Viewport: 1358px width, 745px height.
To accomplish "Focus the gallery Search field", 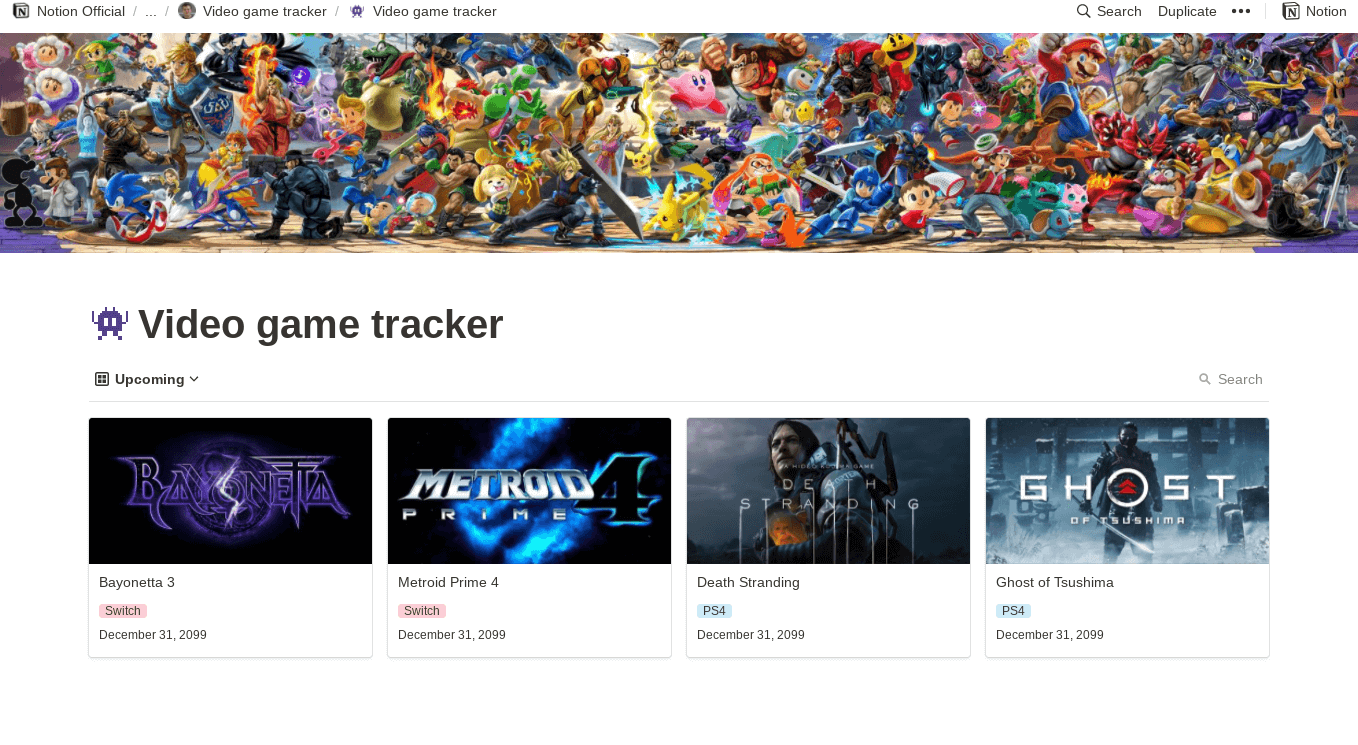I will coord(1240,379).
